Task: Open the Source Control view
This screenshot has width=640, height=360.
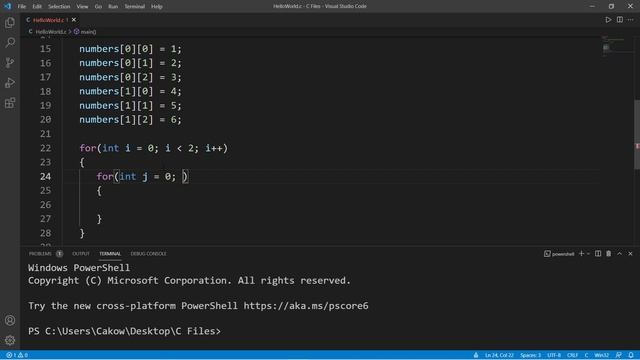Action: point(10,62)
